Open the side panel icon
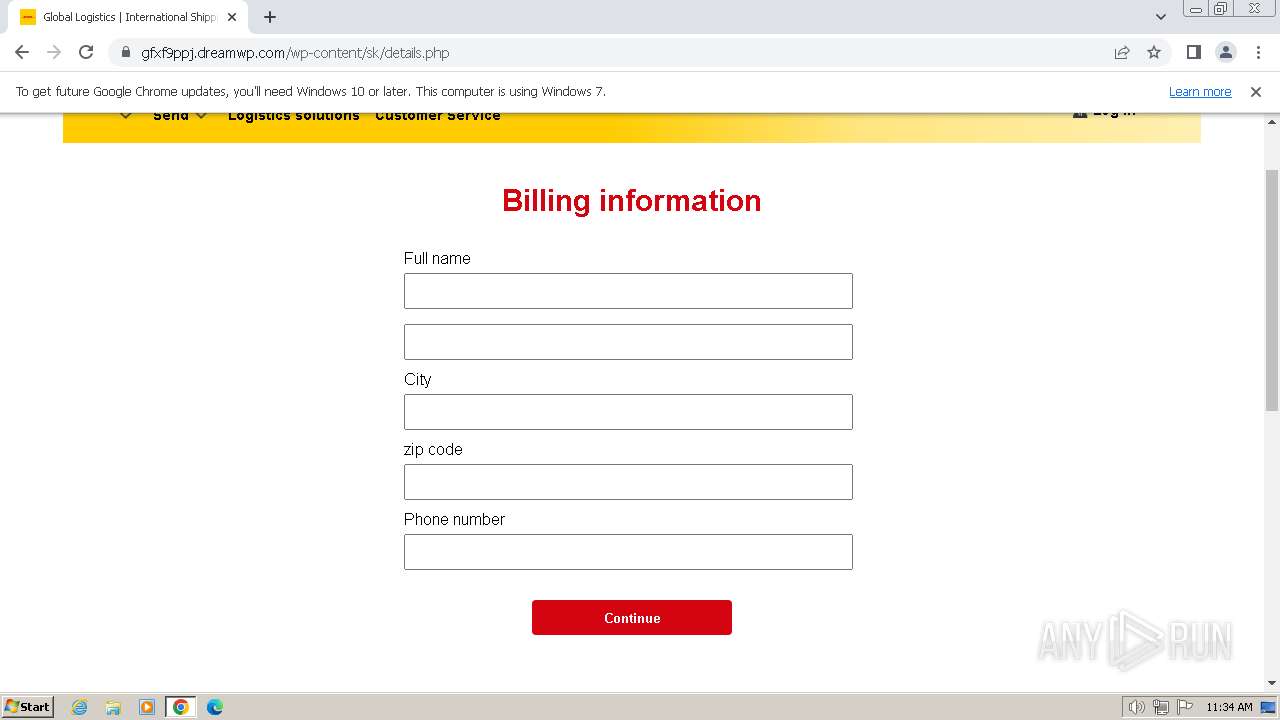This screenshot has width=1280, height=720. click(1193, 52)
